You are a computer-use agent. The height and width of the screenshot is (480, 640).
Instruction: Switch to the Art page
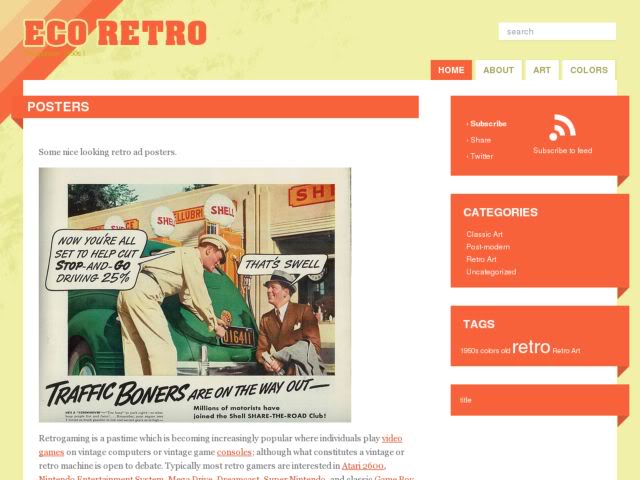[542, 70]
